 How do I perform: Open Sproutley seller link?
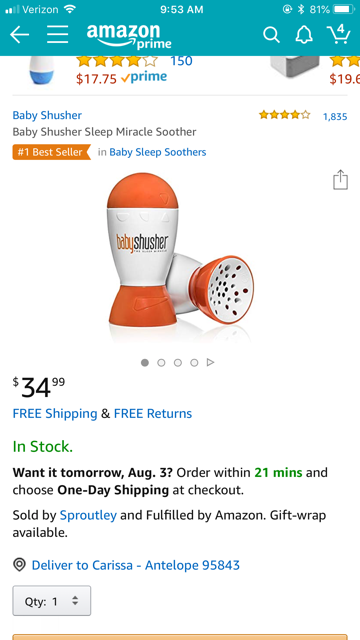coord(88,515)
